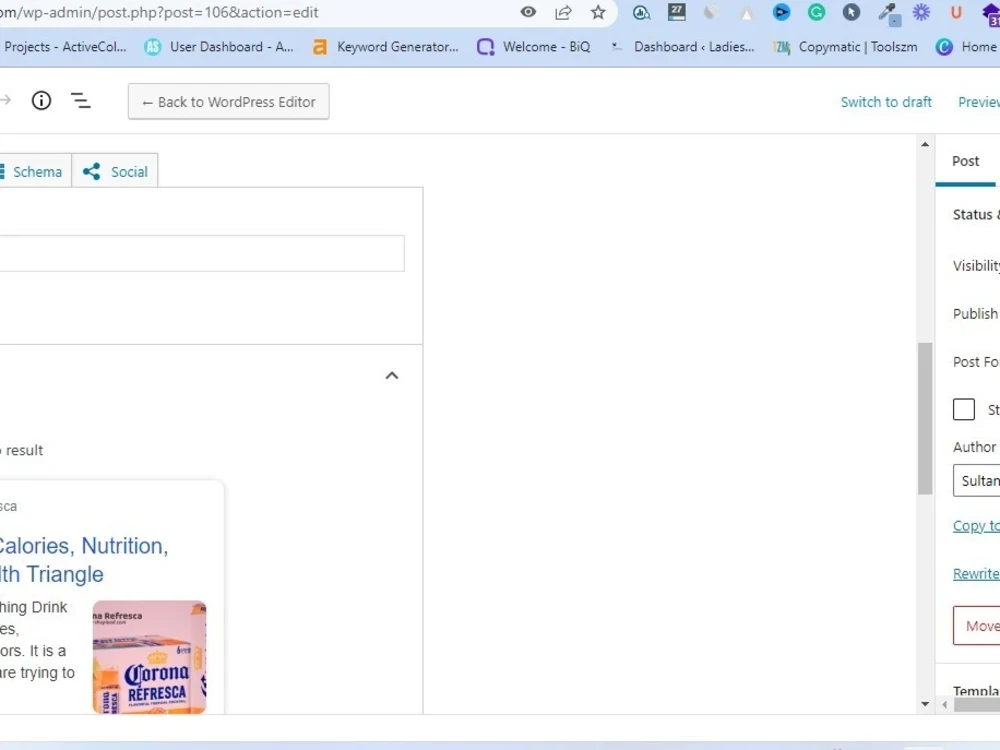This screenshot has width=1000, height=750.
Task: Open the Home bookmark with Canva icon
Action: click(x=966, y=47)
